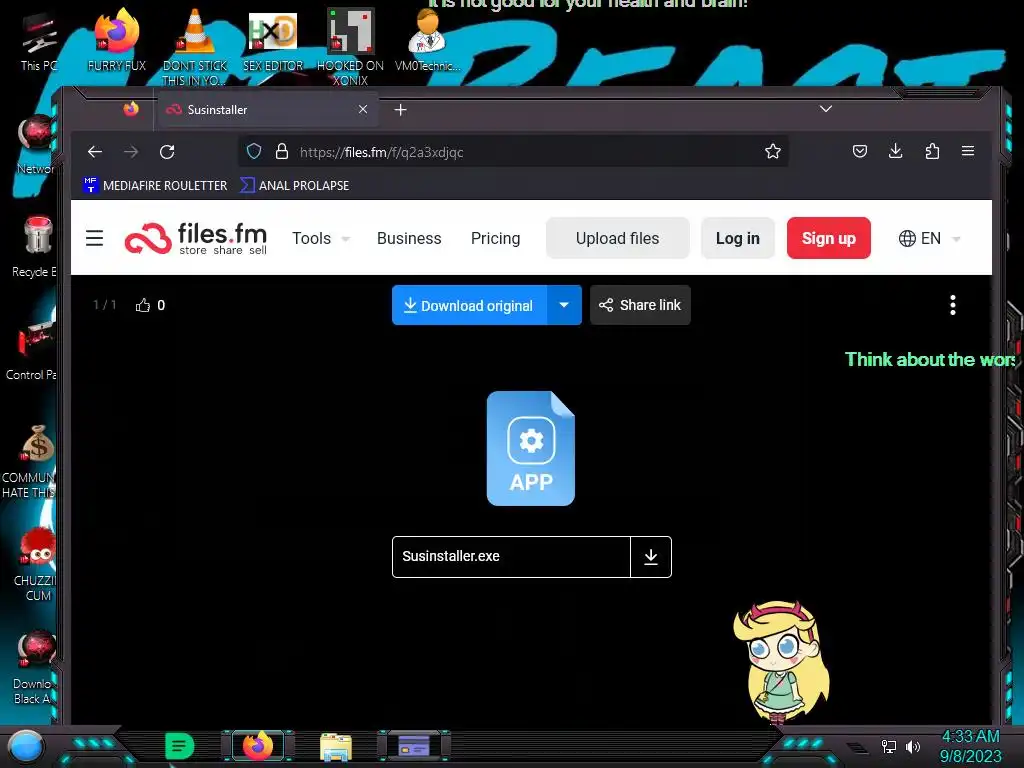Like the file with thumbs-up icon
1024x768 pixels.
pyautogui.click(x=143, y=305)
